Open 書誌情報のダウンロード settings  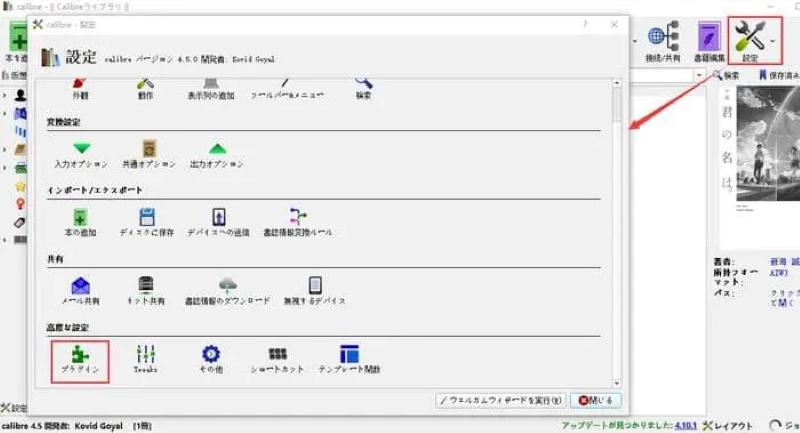(x=227, y=291)
